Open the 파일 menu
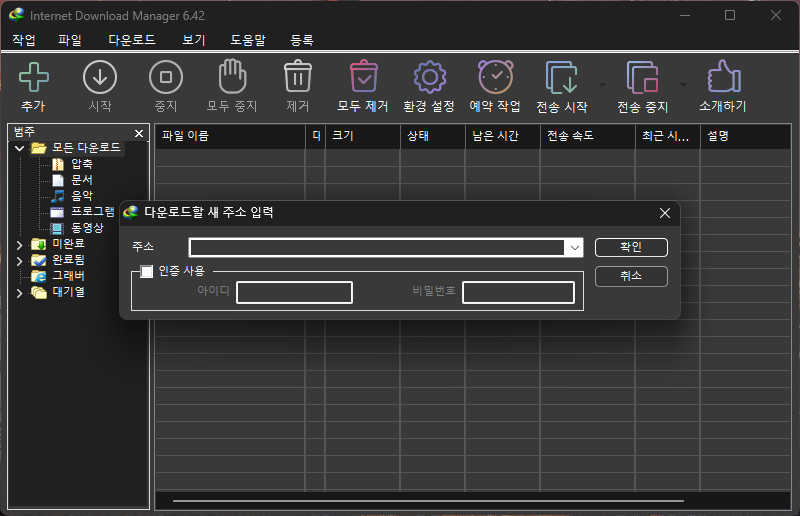 [70, 40]
